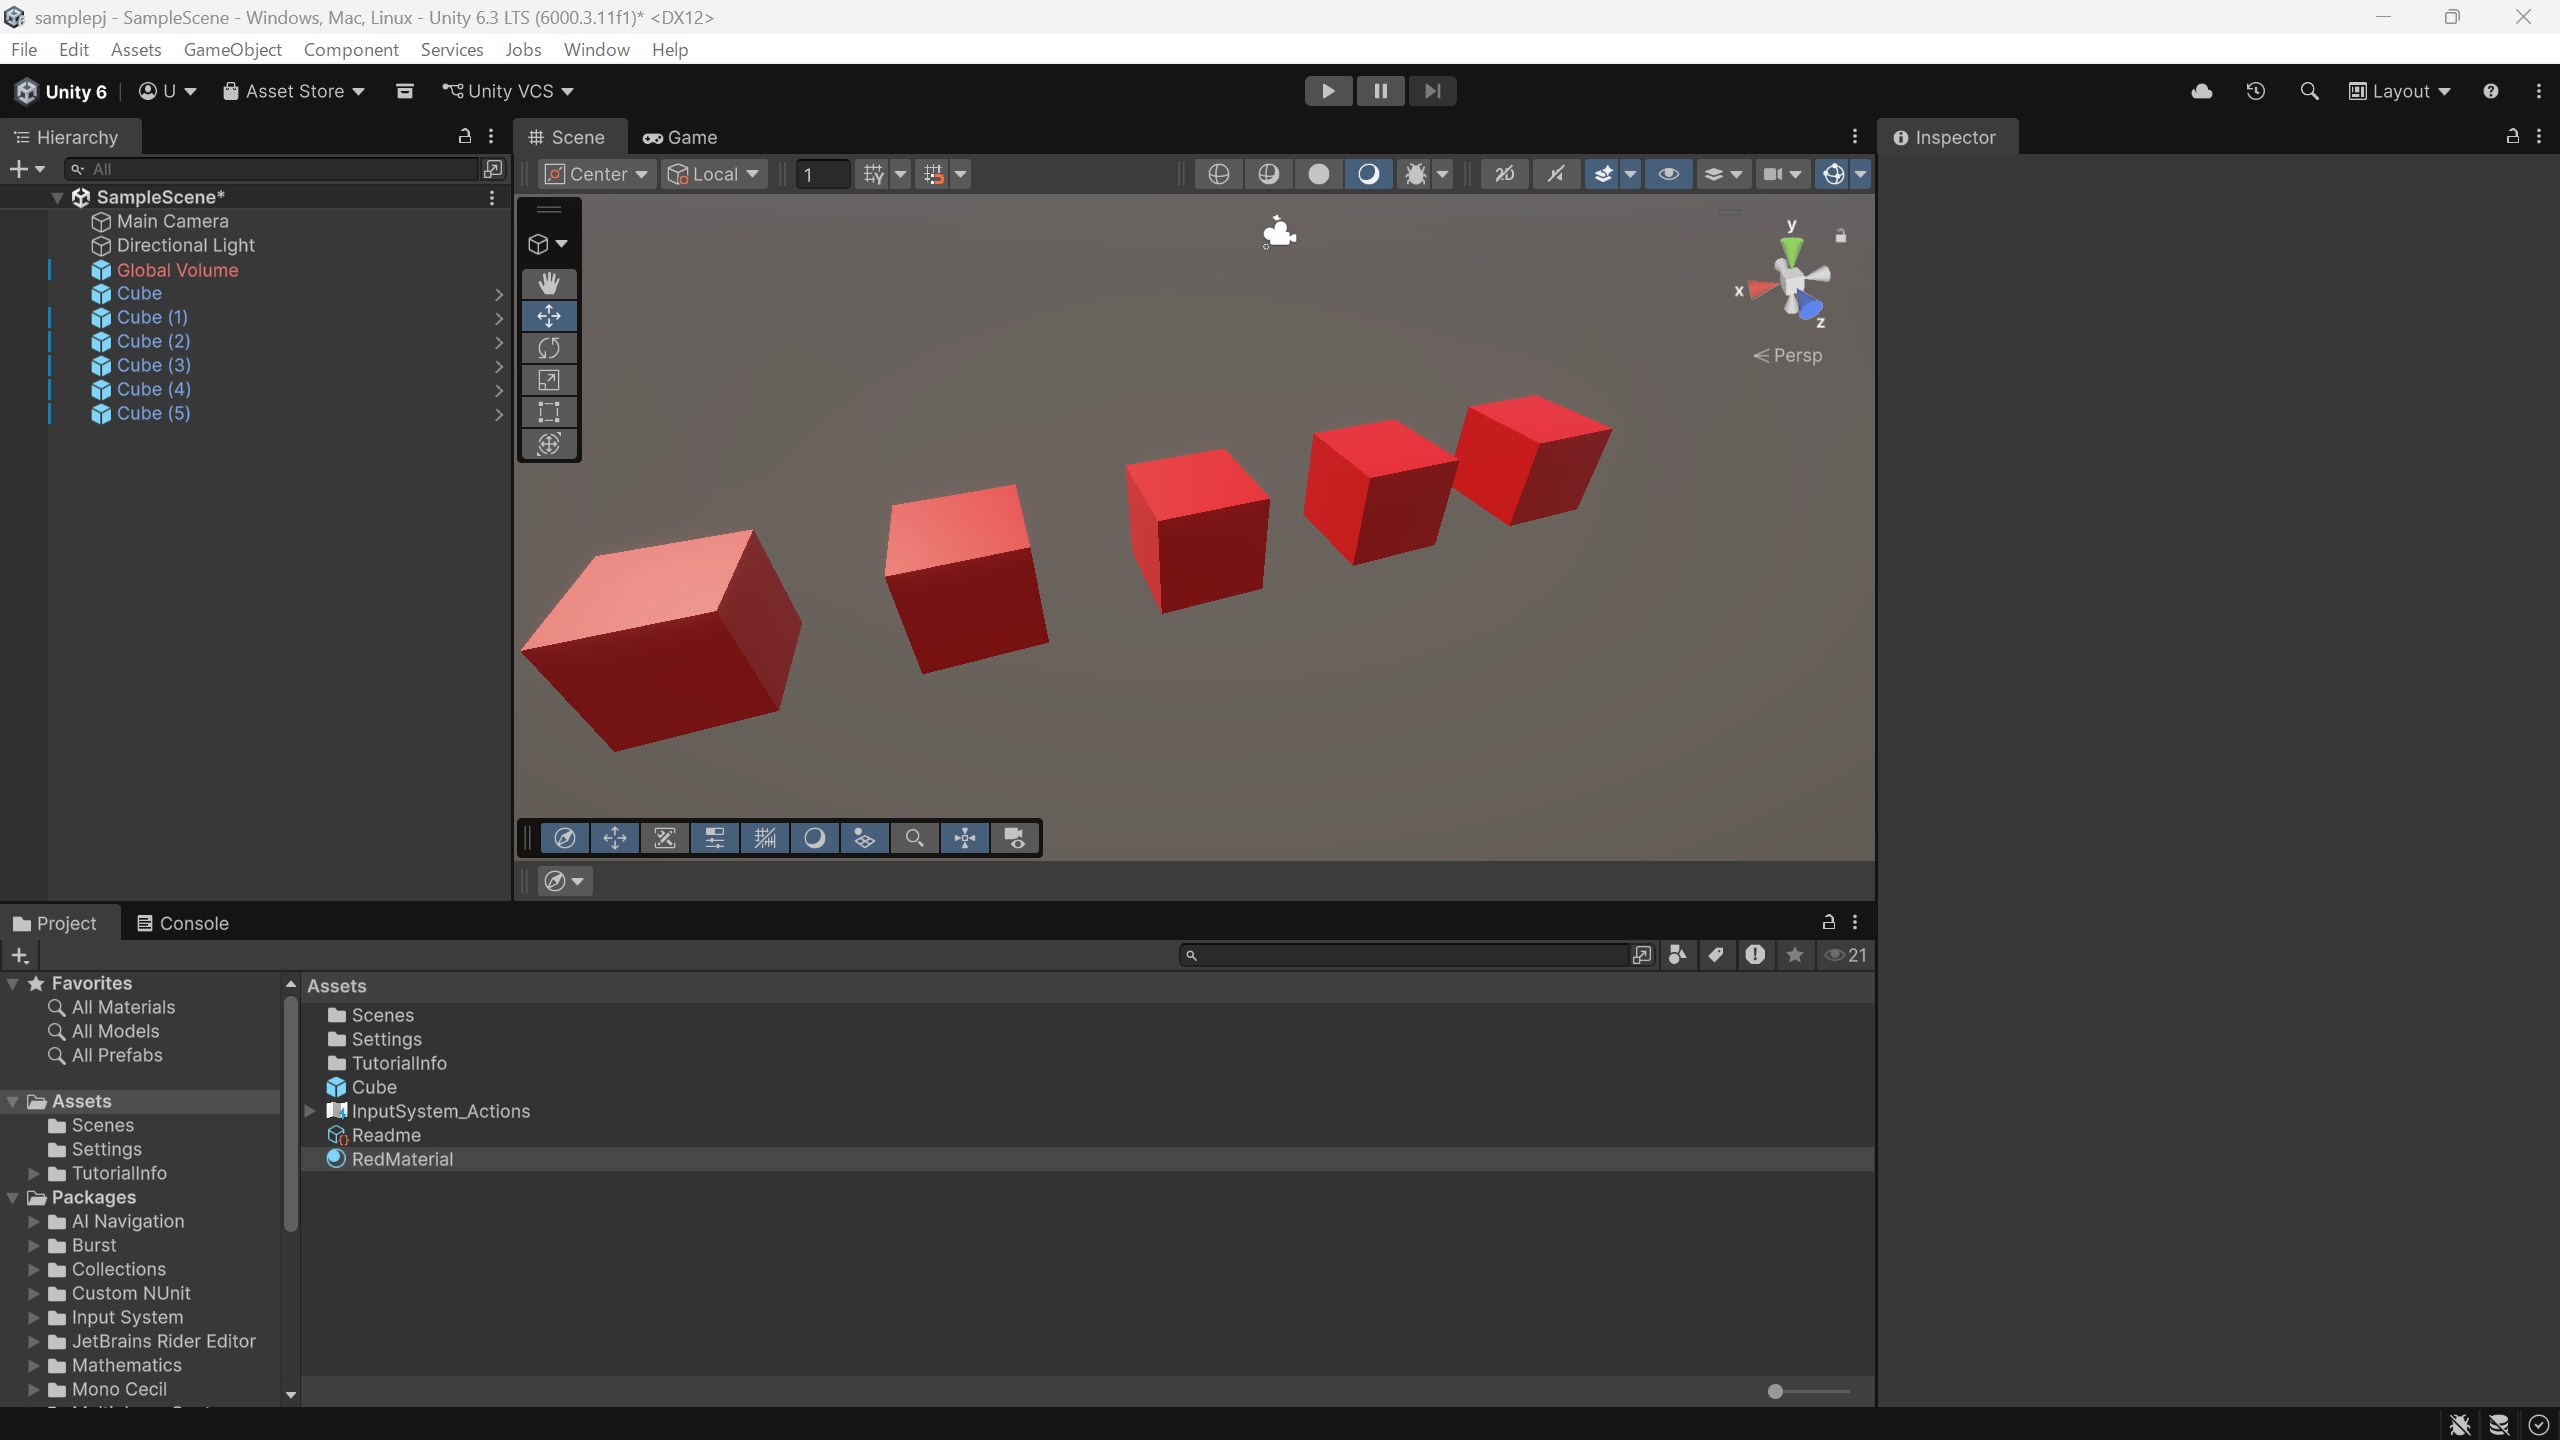Image resolution: width=2560 pixels, height=1440 pixels.
Task: Select the Rotate tool
Action: [548, 348]
